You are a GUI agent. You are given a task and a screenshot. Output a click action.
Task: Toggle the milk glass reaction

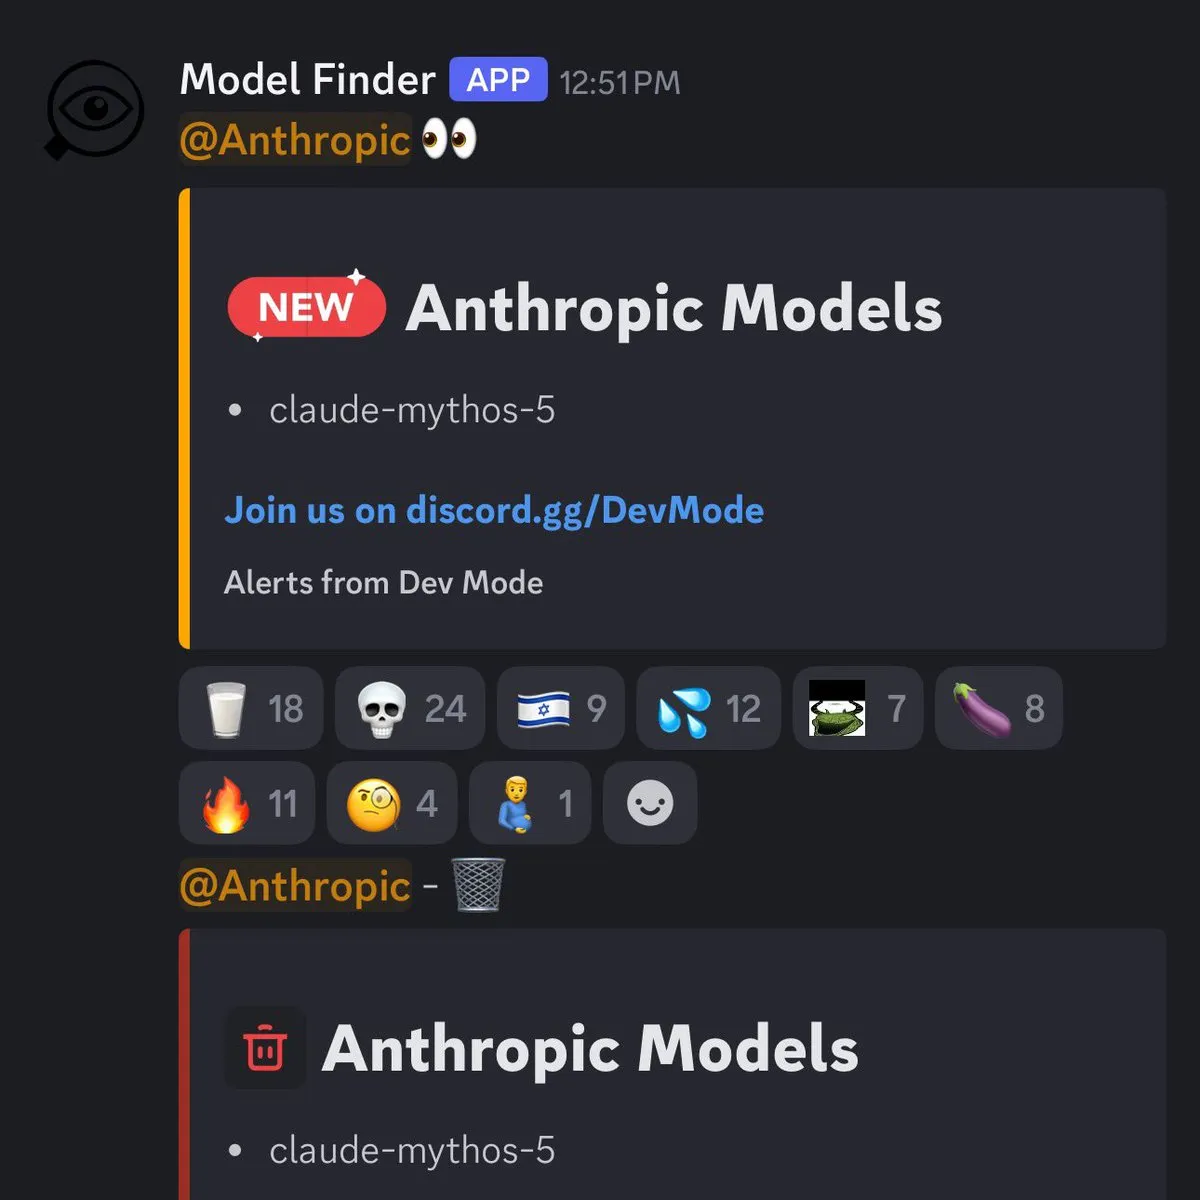251,708
